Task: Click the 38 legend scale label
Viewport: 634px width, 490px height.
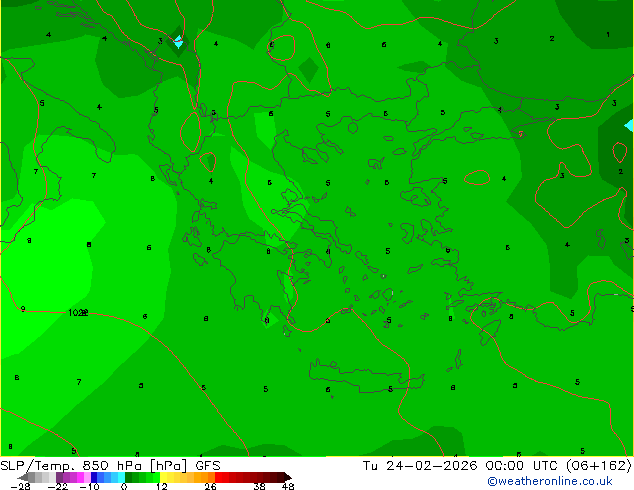Action: tap(259, 486)
